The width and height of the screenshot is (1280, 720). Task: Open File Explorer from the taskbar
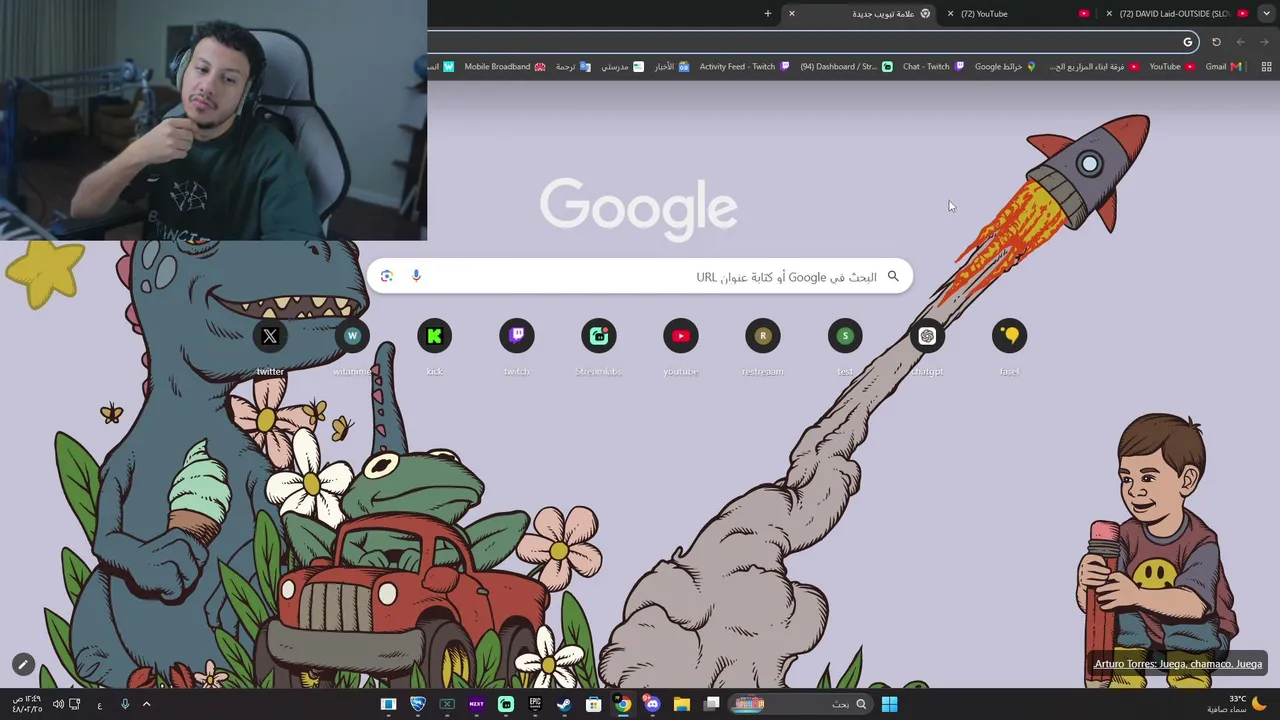coord(682,704)
